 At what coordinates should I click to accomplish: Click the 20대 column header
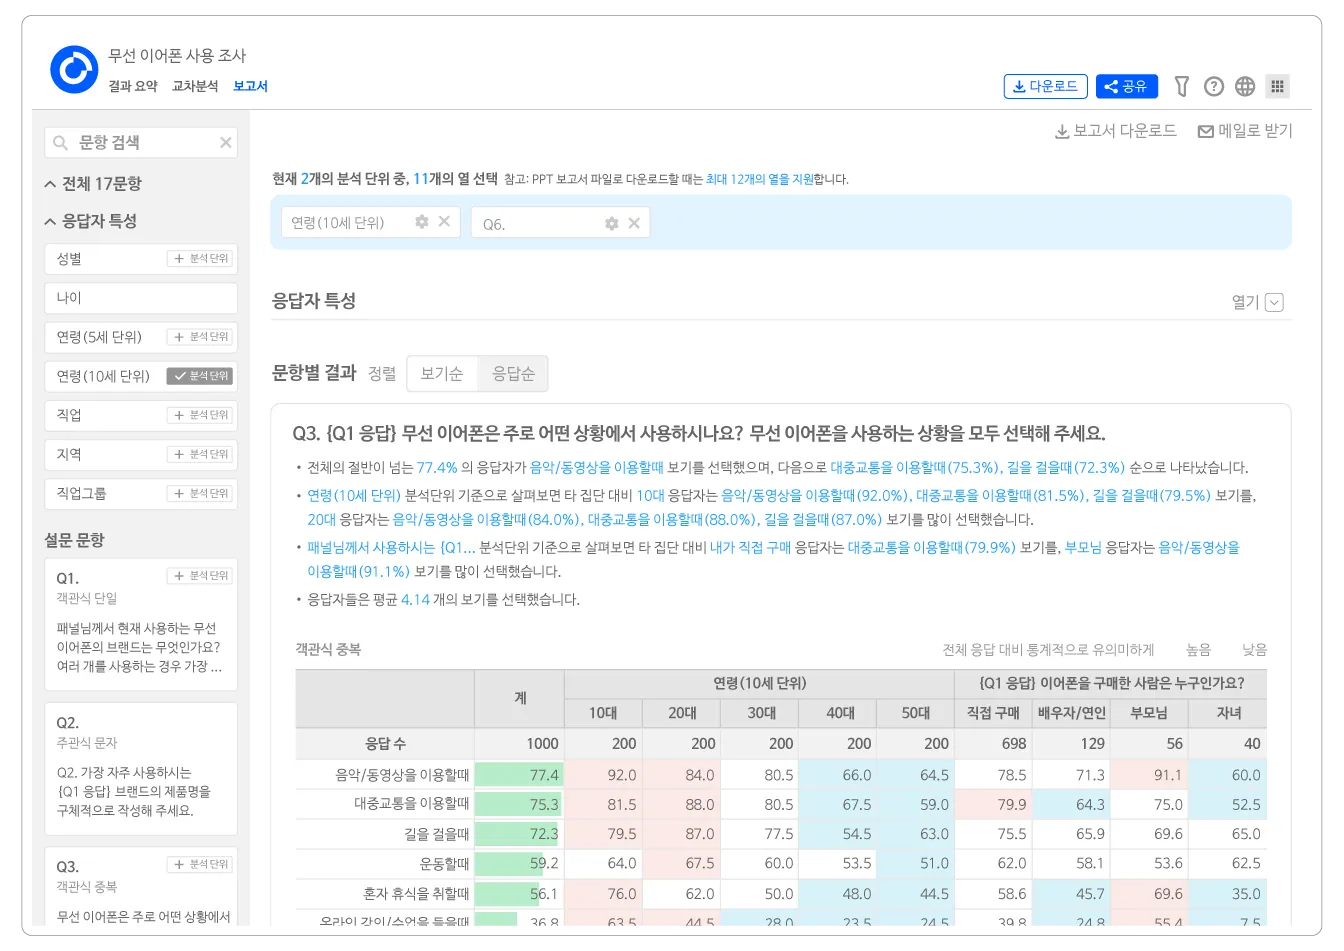pyautogui.click(x=682, y=713)
